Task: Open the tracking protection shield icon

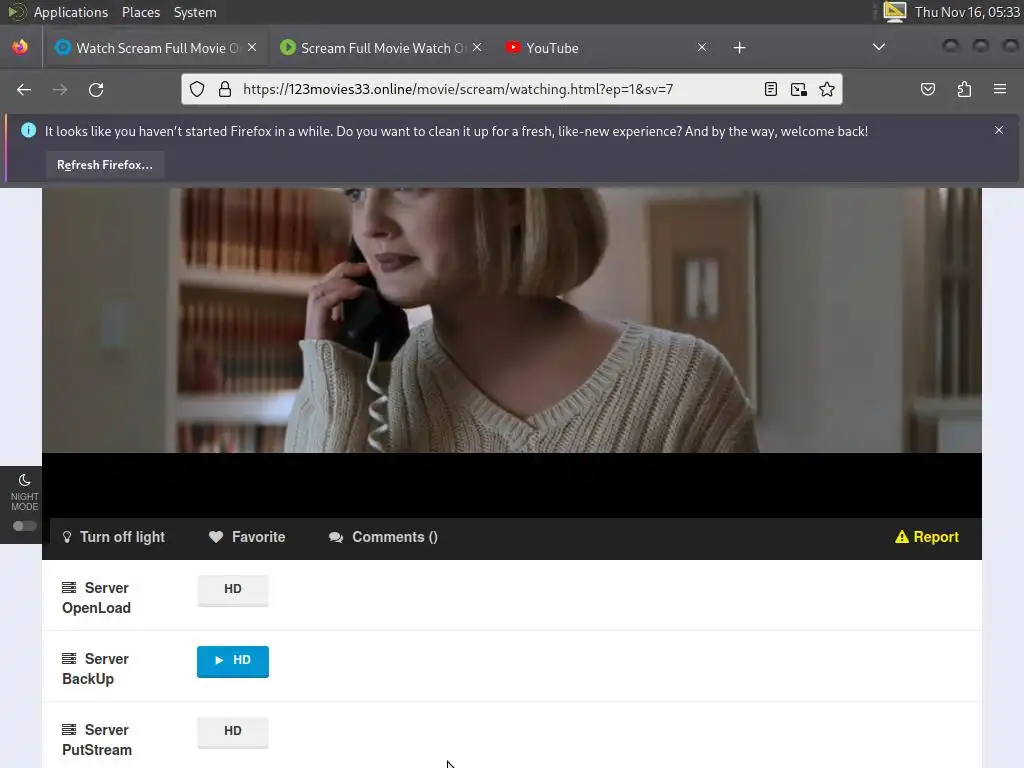Action: 197,89
